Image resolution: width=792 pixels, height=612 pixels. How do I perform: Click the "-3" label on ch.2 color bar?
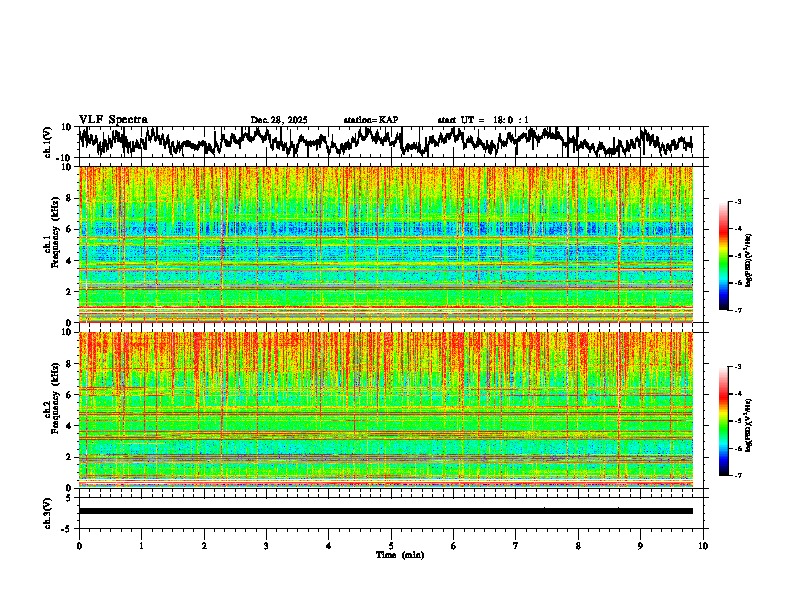coord(737,367)
